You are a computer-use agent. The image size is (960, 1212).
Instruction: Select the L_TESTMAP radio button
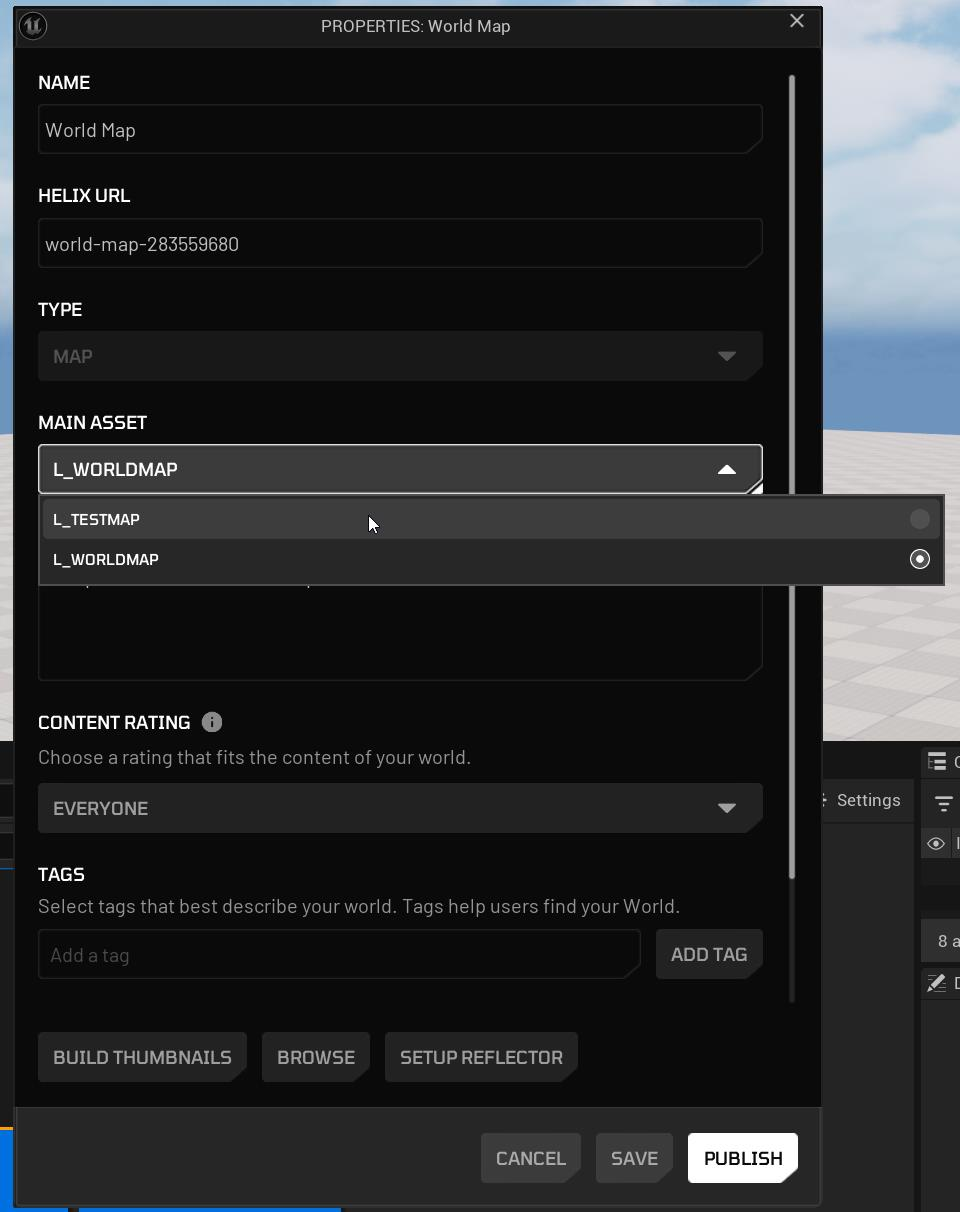tap(919, 519)
